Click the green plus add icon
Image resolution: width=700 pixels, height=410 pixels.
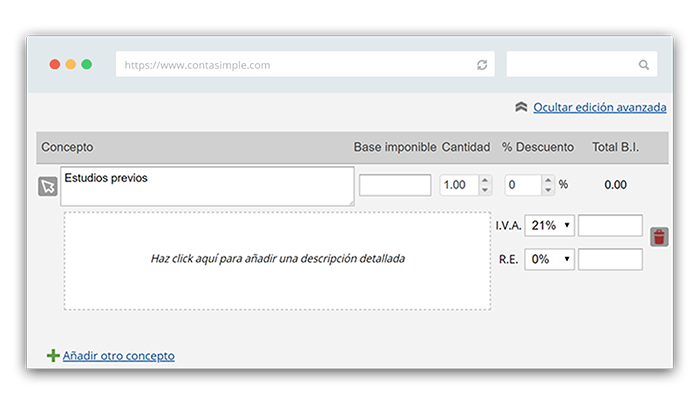click(x=53, y=356)
